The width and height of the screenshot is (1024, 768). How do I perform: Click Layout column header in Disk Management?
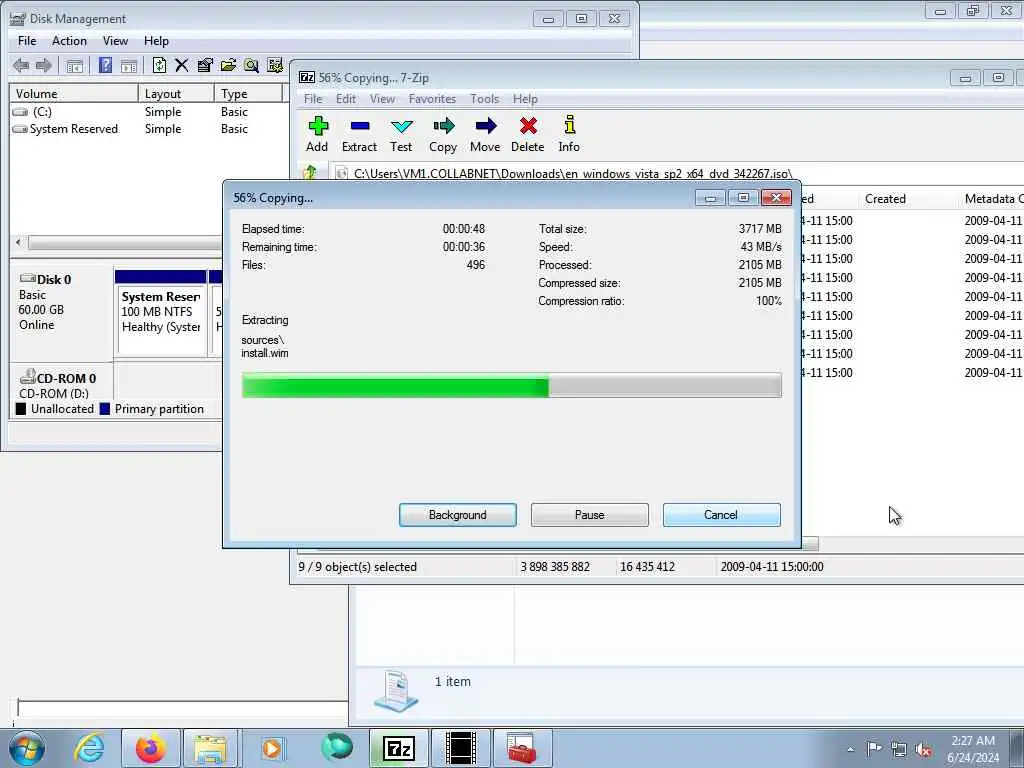point(176,93)
